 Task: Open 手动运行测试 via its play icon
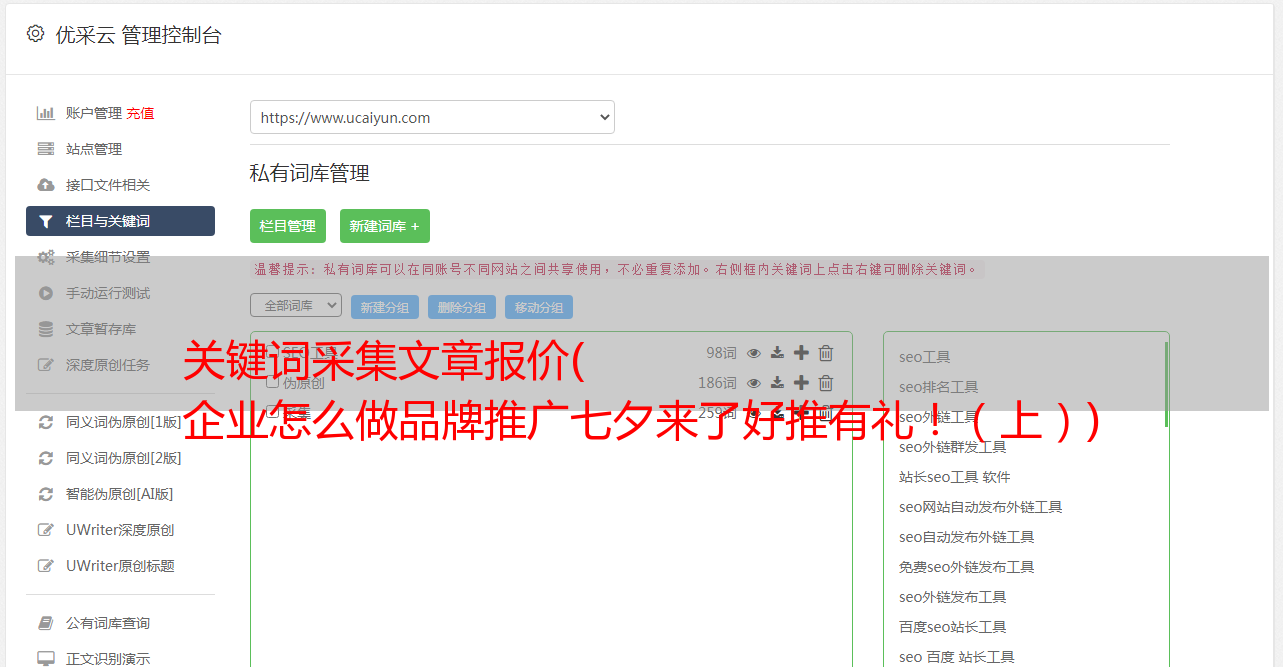[x=45, y=293]
